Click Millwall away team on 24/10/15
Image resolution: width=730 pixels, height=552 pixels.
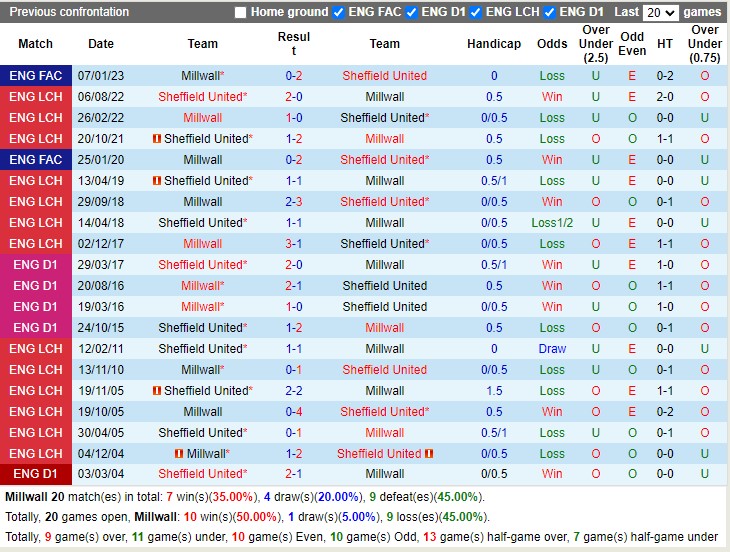(385, 328)
